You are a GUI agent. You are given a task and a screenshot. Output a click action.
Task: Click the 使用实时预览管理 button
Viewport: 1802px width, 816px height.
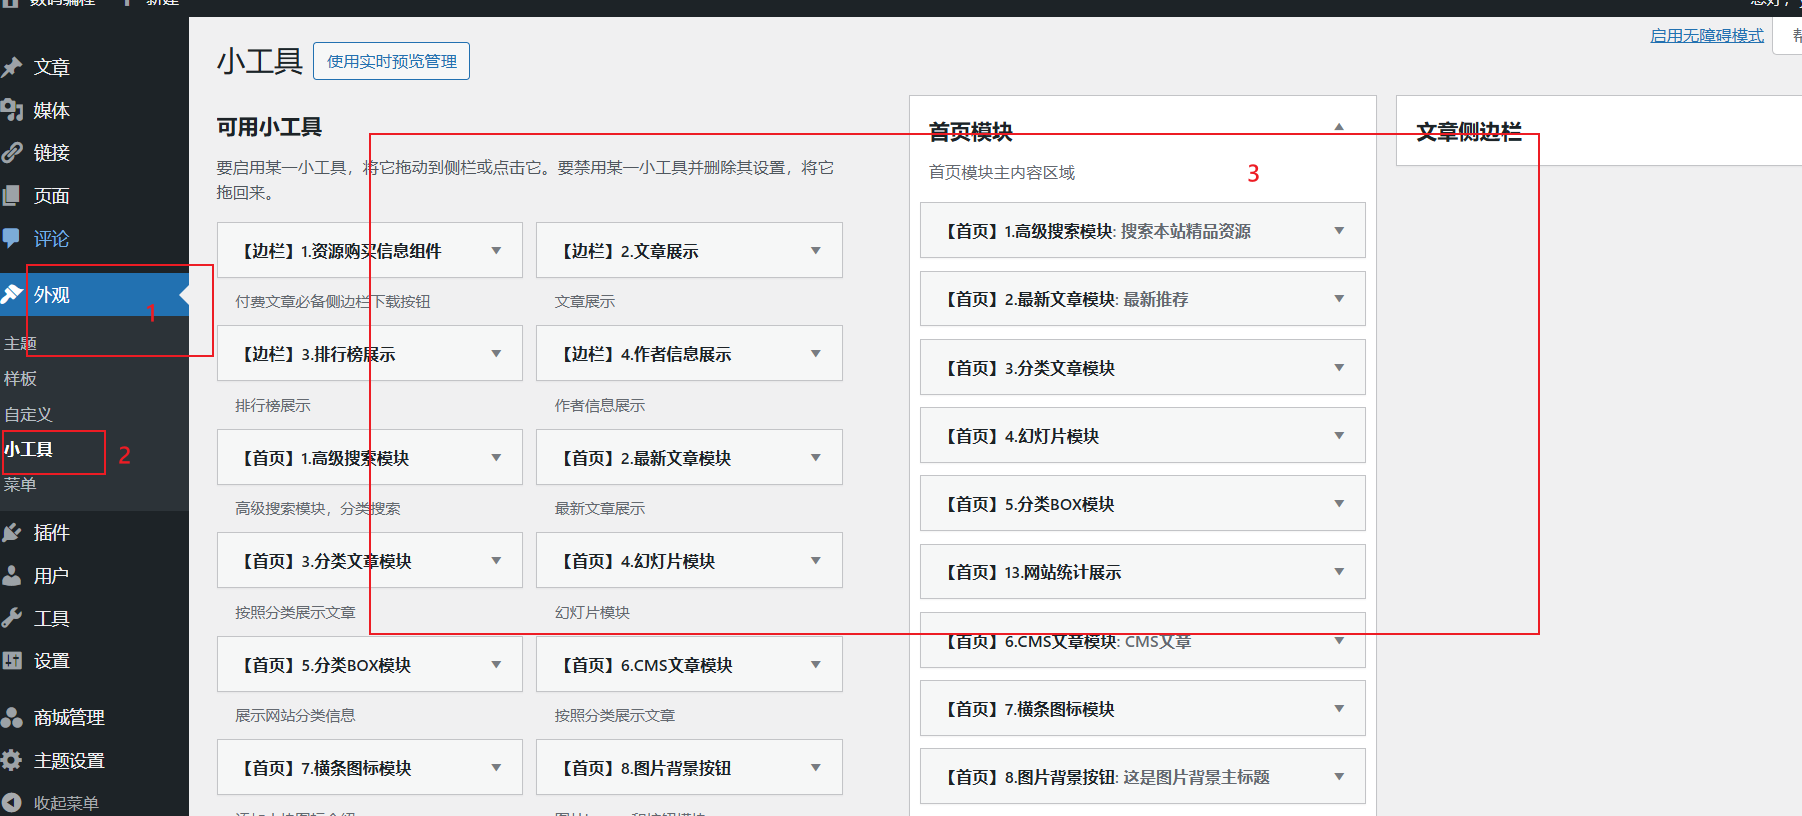click(x=391, y=61)
